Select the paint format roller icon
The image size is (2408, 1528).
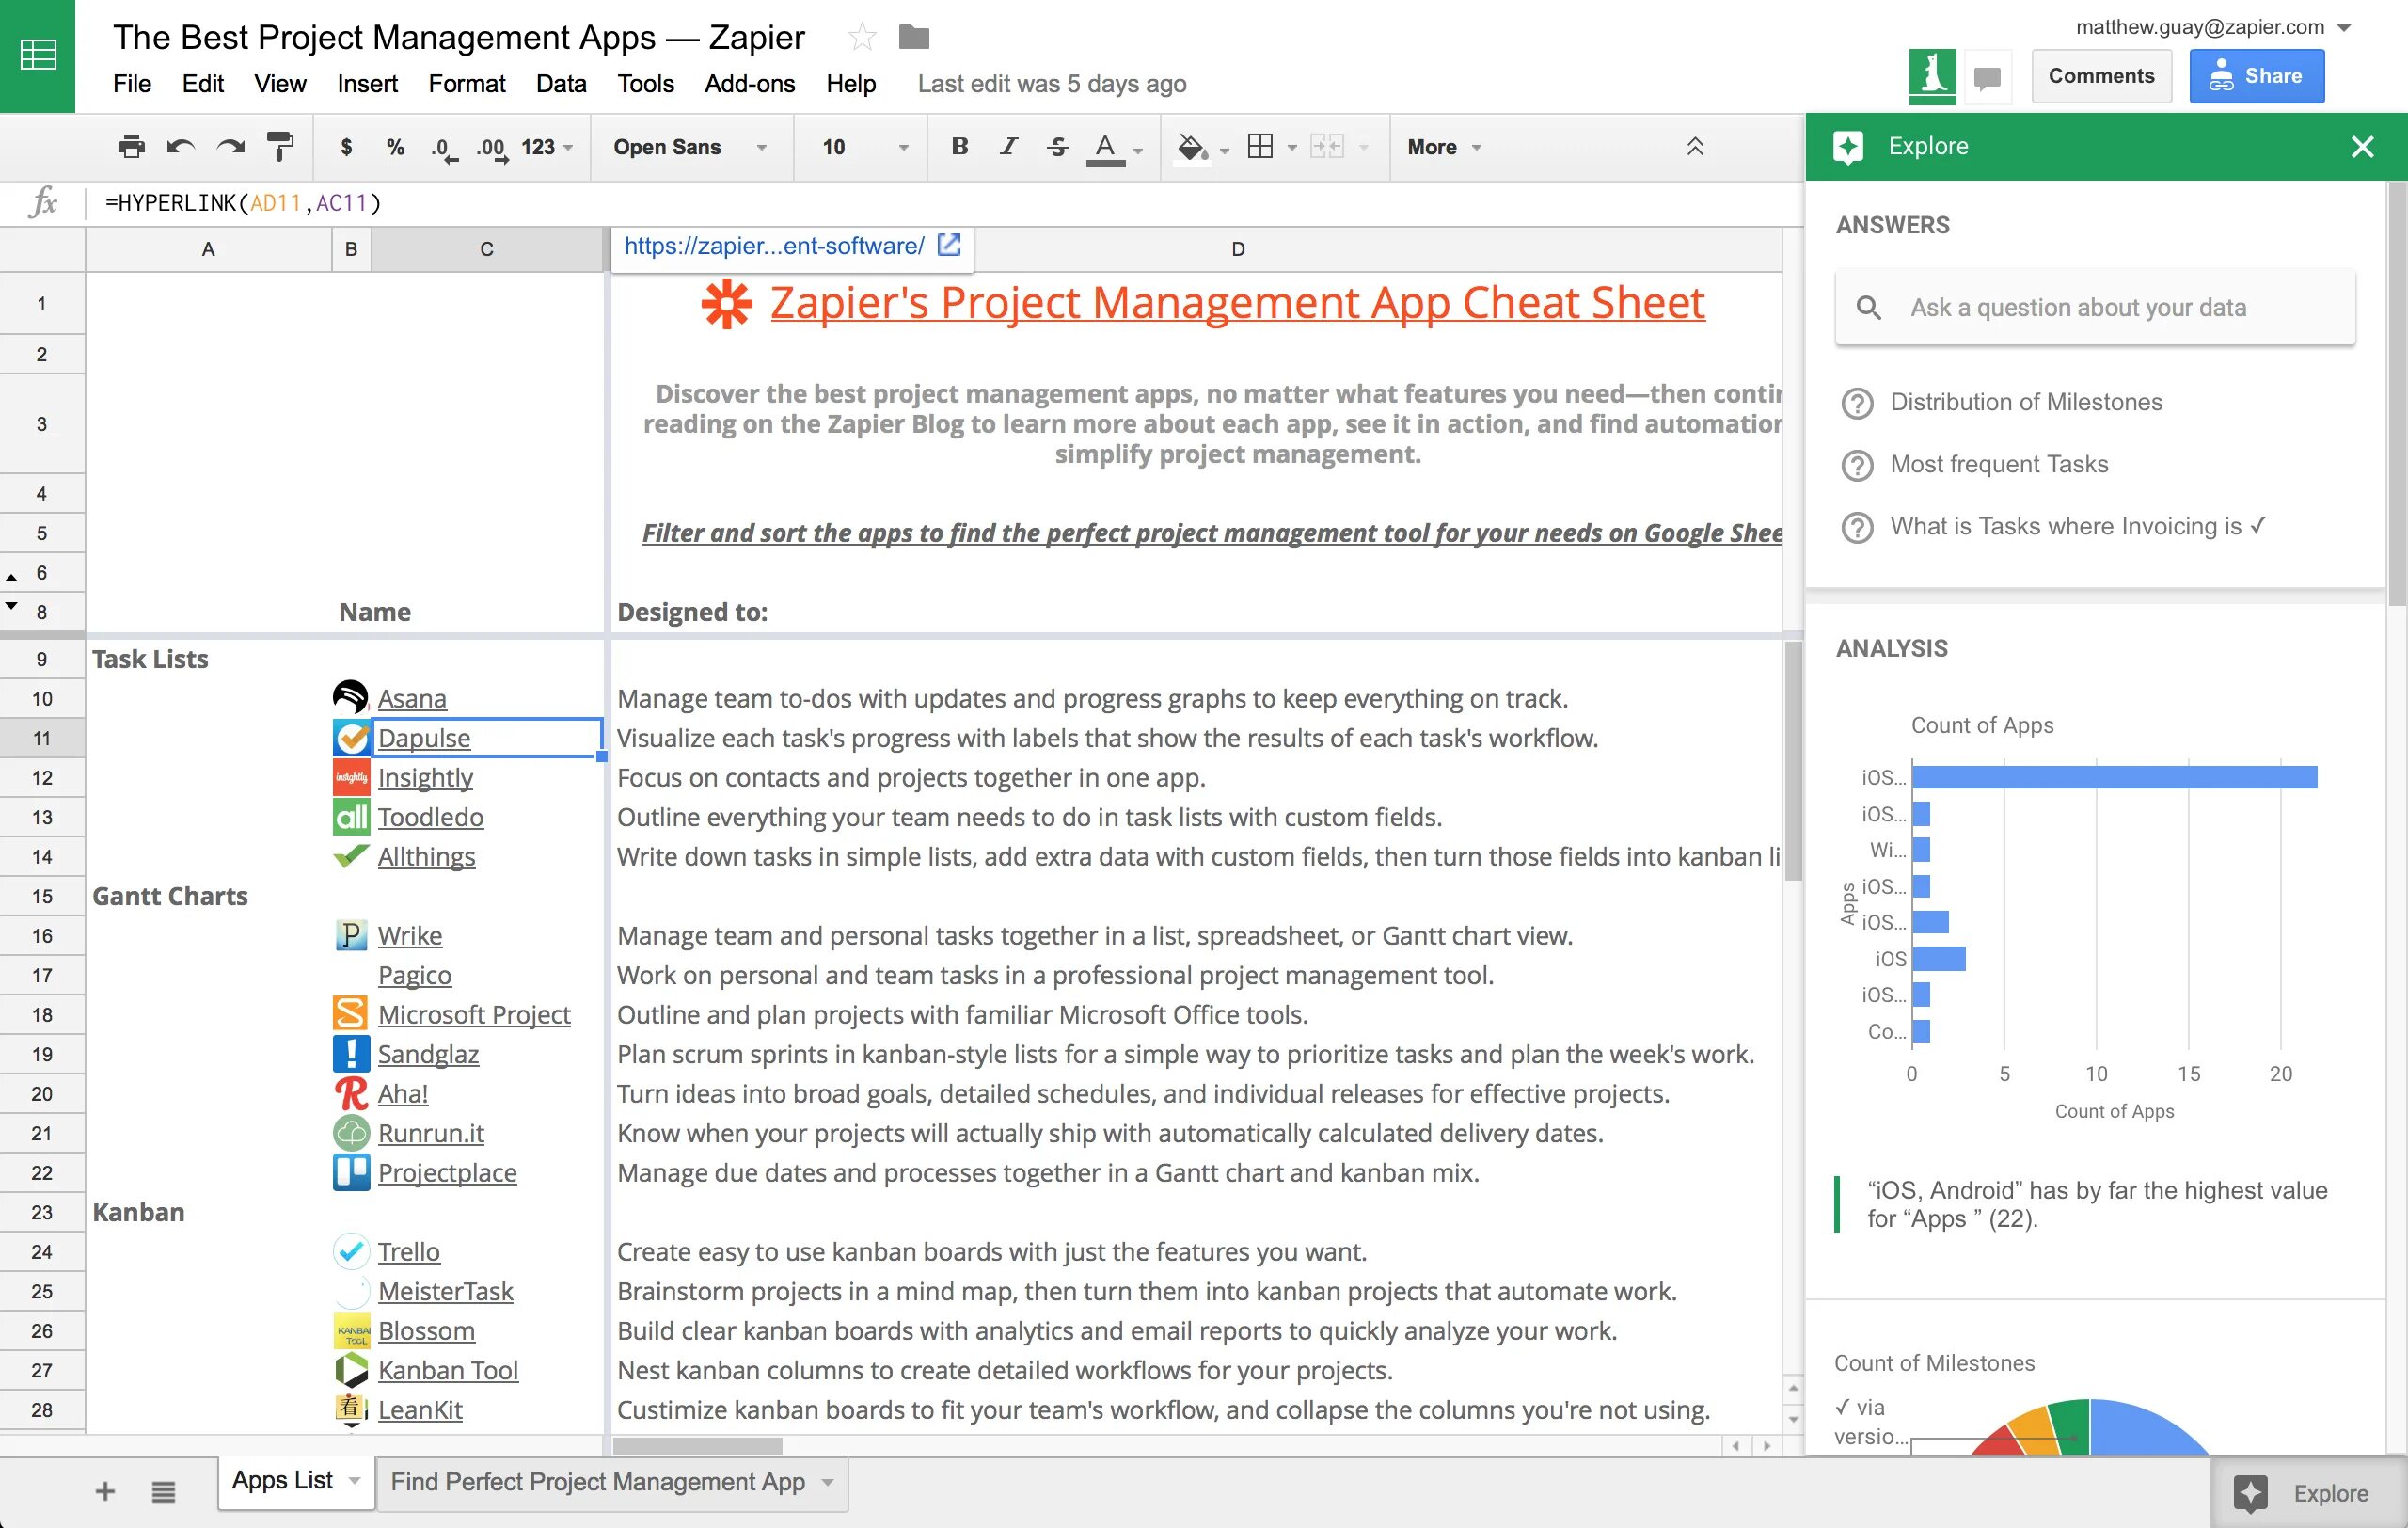pyautogui.click(x=280, y=147)
